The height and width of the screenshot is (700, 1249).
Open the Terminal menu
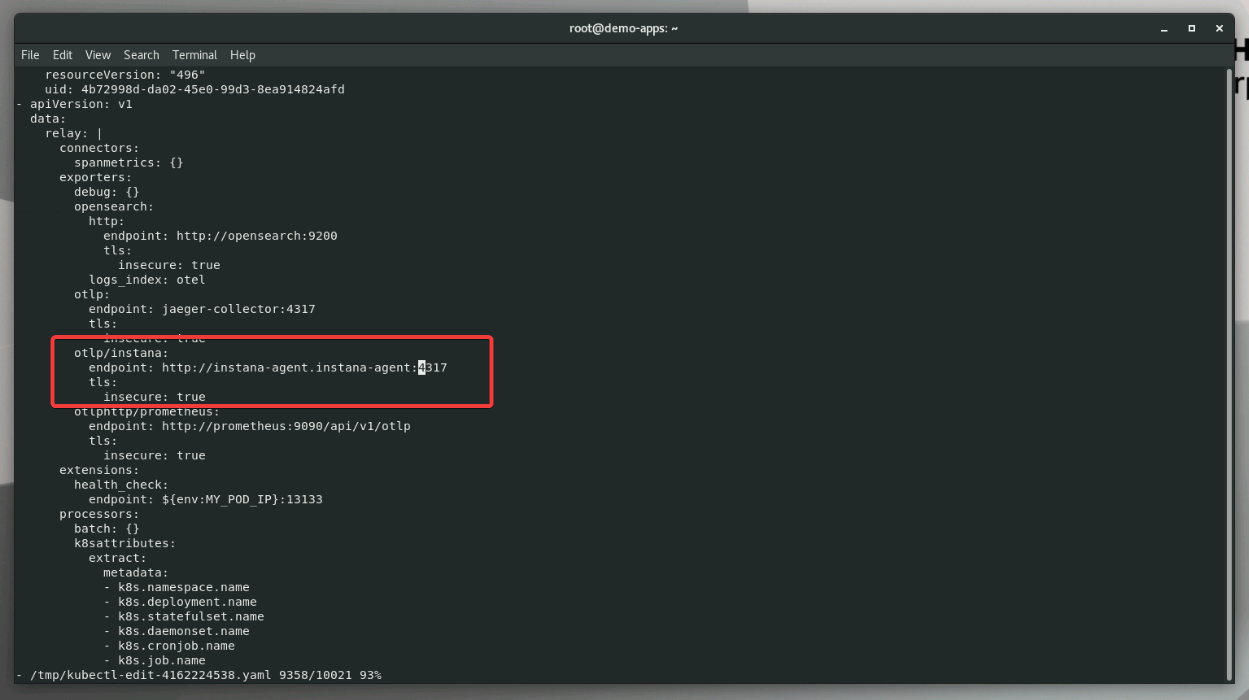click(195, 55)
